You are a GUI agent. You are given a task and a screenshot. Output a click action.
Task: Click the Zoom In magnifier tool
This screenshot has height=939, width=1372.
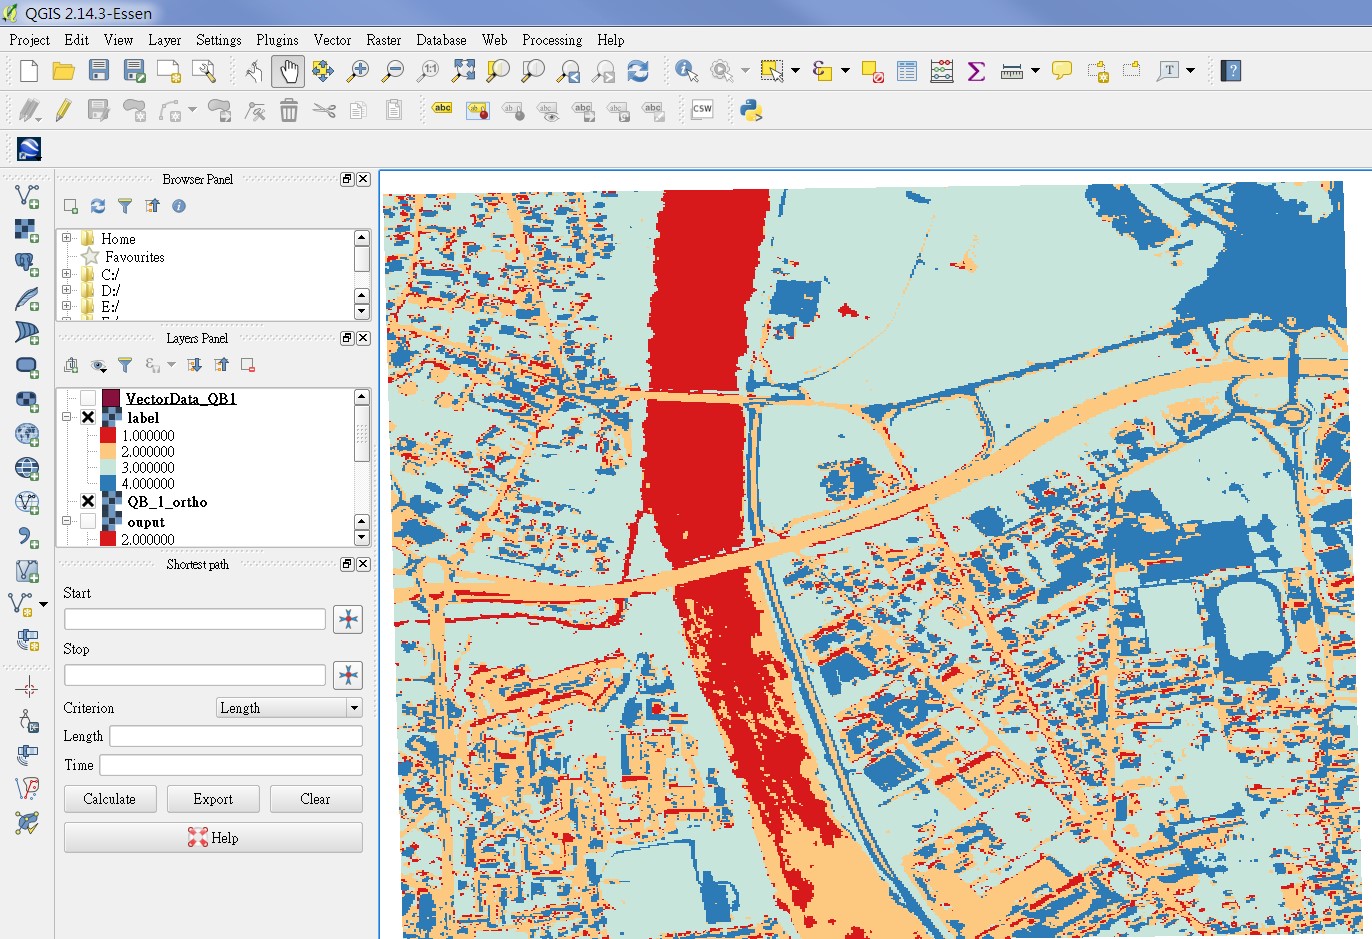coord(357,71)
